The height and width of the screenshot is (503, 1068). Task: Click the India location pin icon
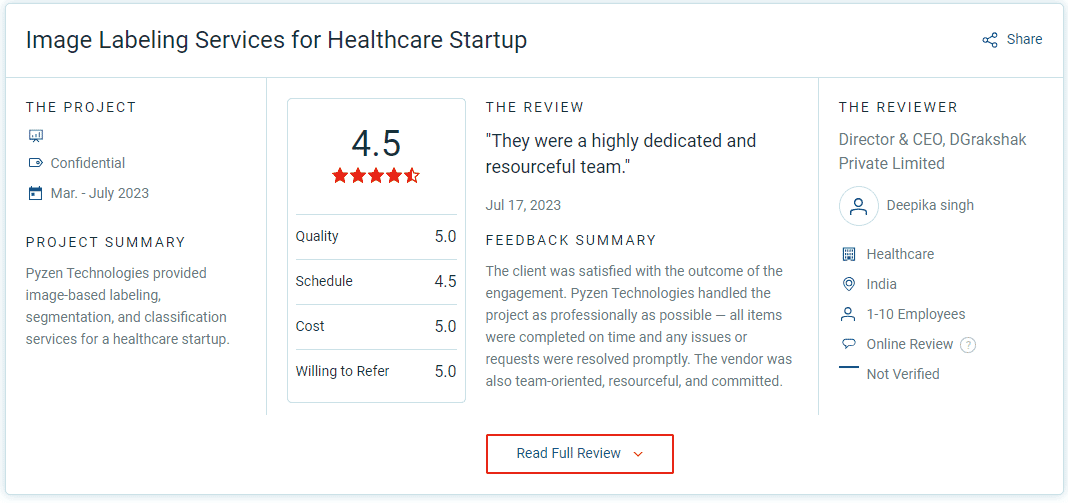tap(848, 284)
